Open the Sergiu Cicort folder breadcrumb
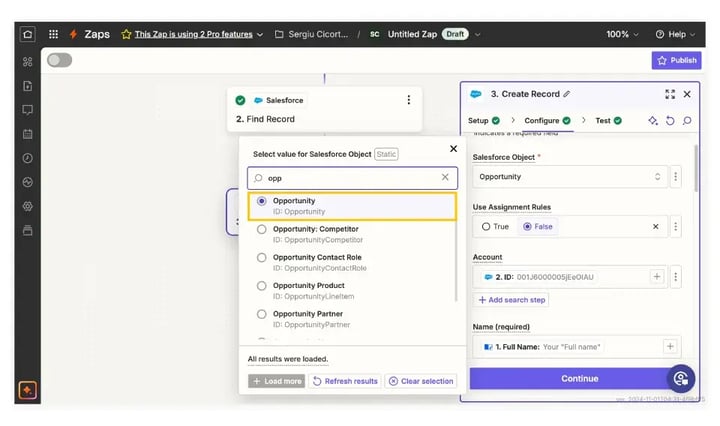 point(311,34)
